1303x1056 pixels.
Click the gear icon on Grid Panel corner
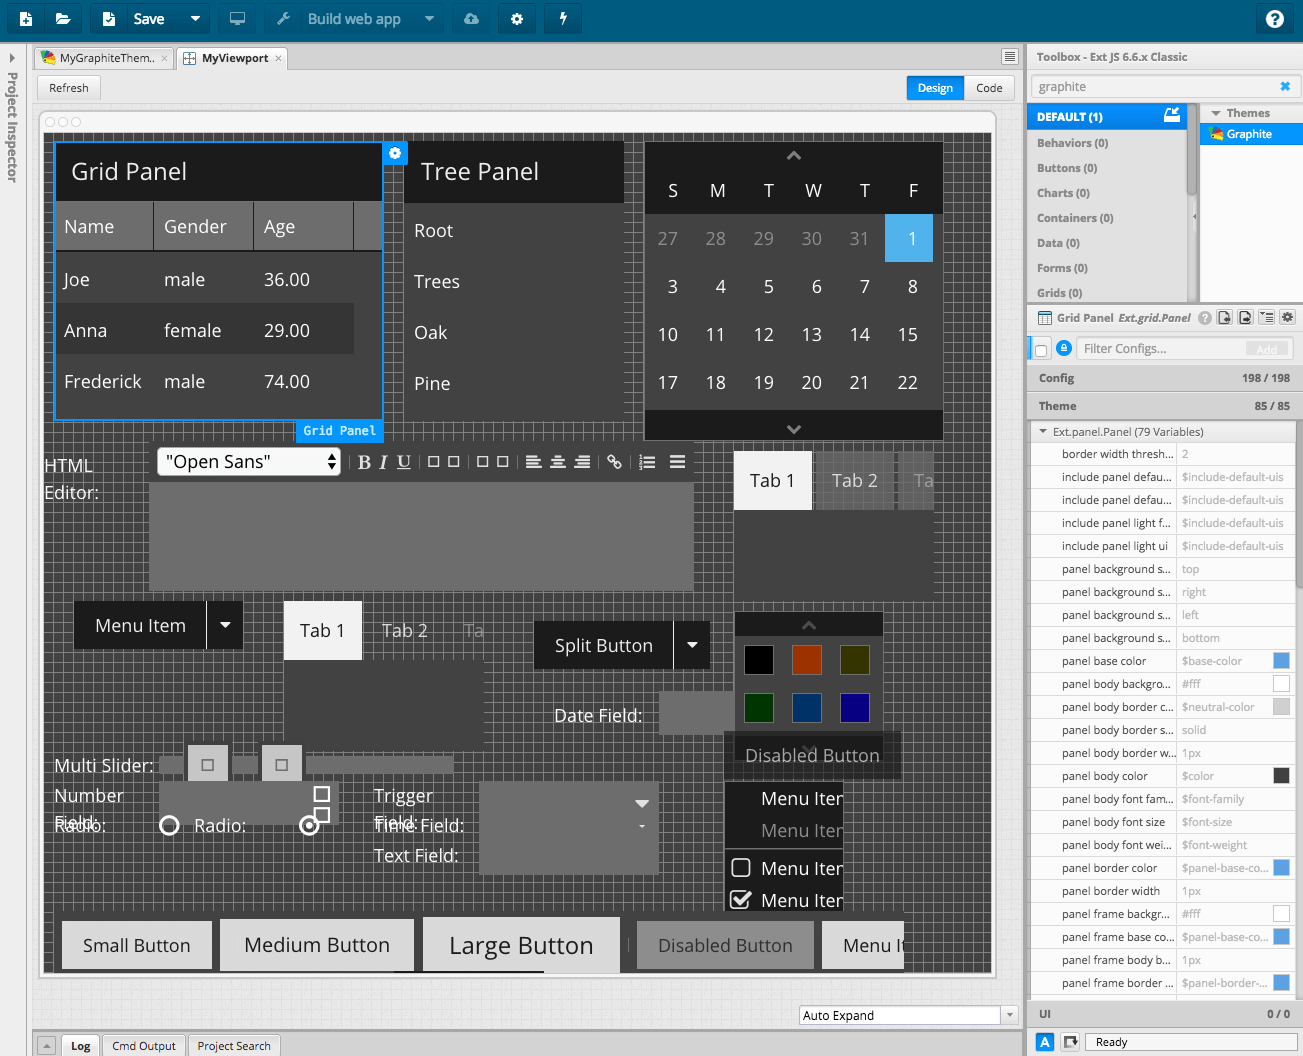[395, 153]
